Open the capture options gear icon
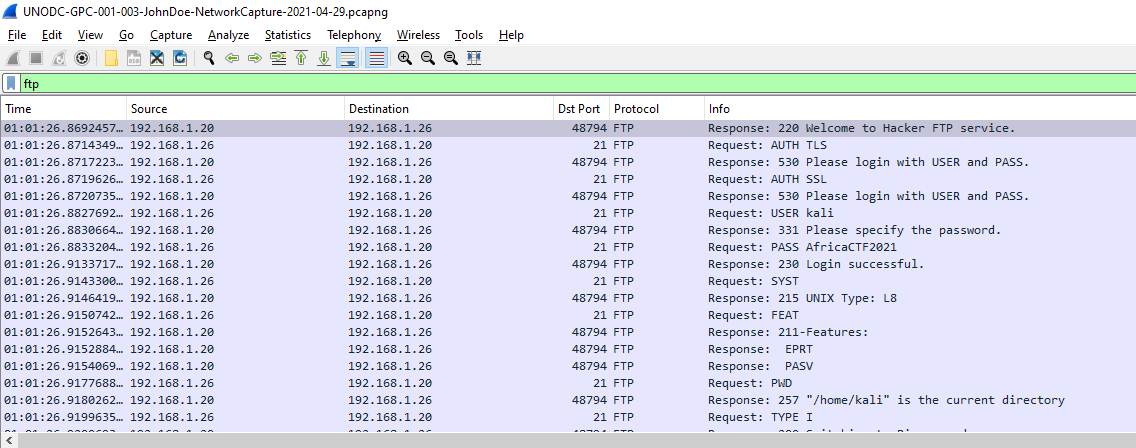Screen dimensions: 1136x448 point(82,58)
